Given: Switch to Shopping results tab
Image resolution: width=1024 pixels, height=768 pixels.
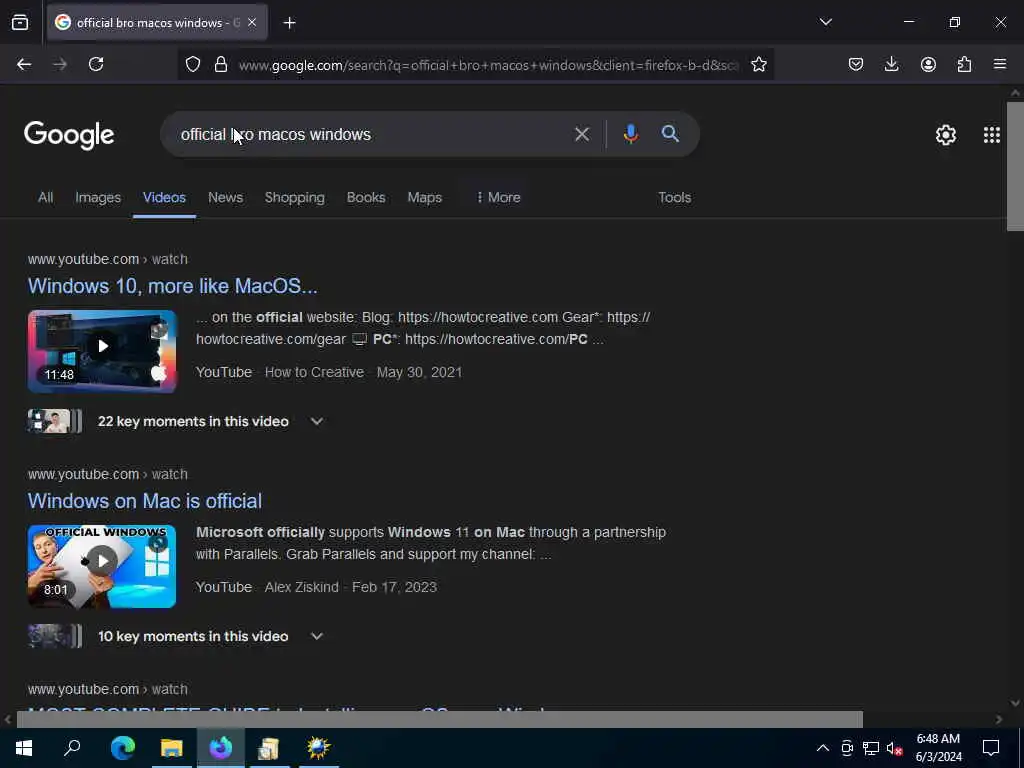Looking at the screenshot, I should click(x=295, y=197).
